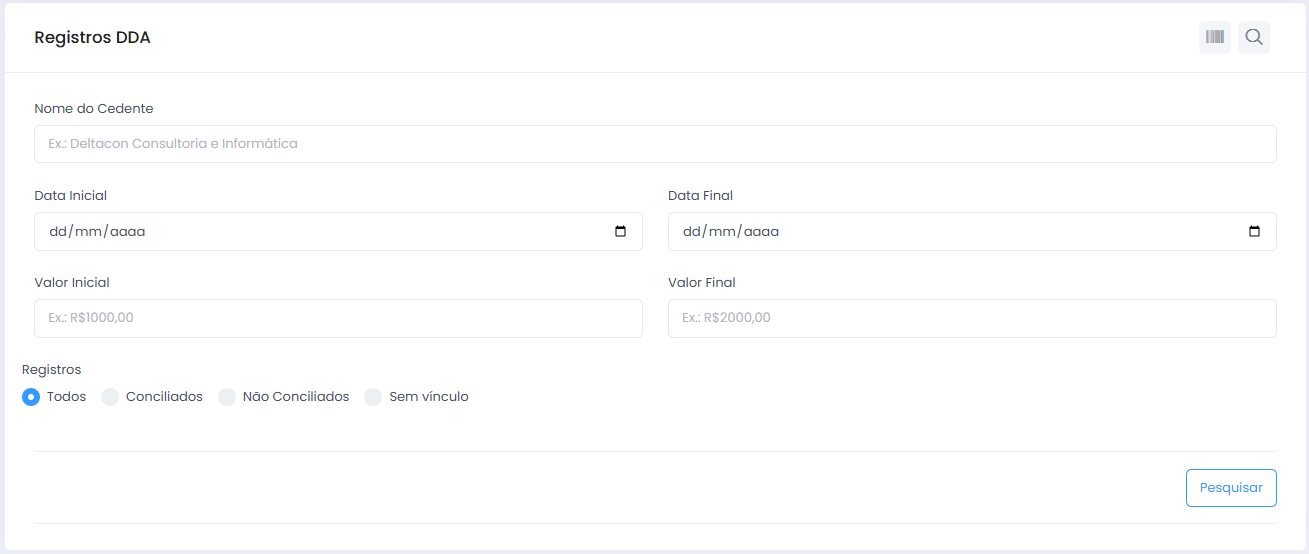Pick the Sem vínculo radio option
Viewport: 1309px width, 554px height.
(373, 397)
